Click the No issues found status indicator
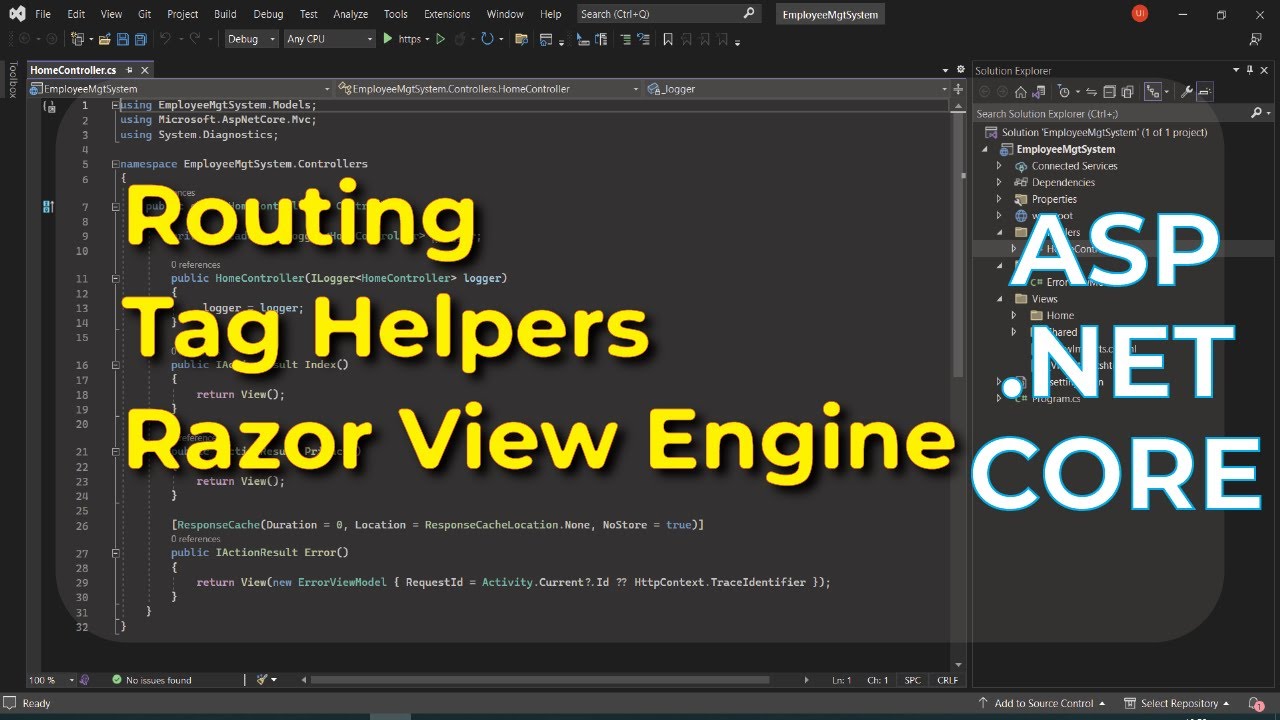Screen dimensions: 1280x720 (x=151, y=680)
